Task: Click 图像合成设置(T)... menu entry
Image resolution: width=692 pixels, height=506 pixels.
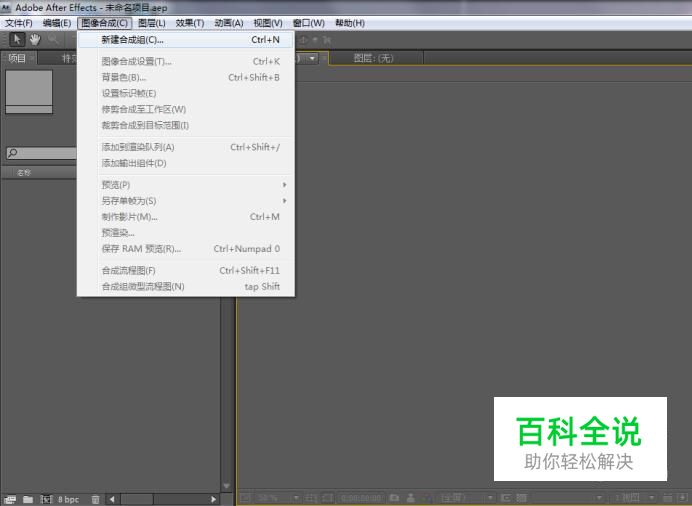Action: click(186, 61)
